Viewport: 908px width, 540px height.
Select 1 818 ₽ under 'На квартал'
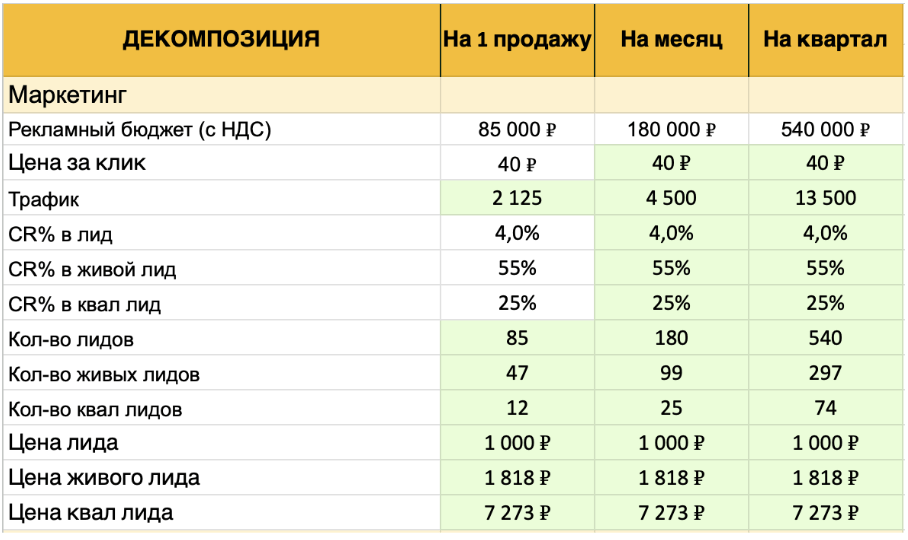coord(825,478)
